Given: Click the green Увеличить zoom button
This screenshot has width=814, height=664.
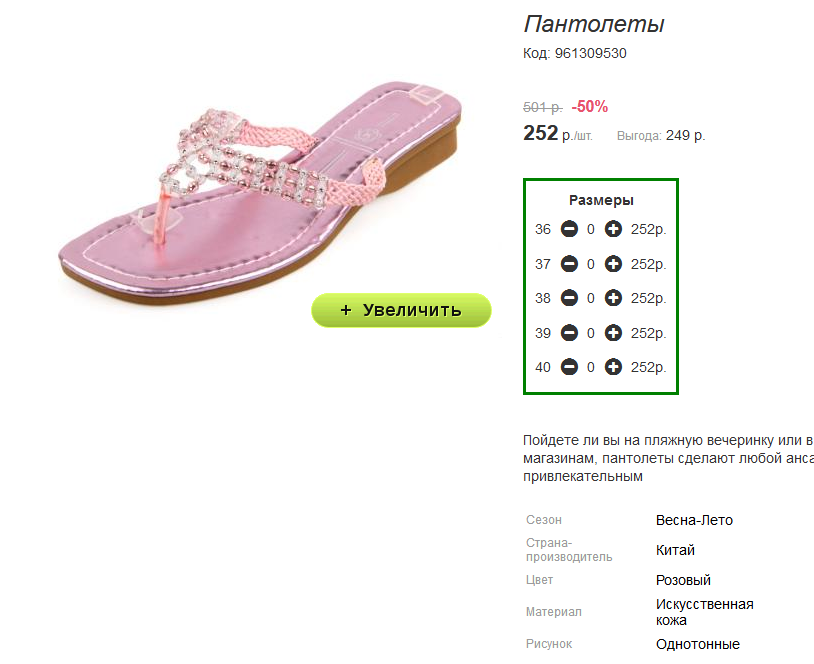Looking at the screenshot, I should tap(401, 310).
